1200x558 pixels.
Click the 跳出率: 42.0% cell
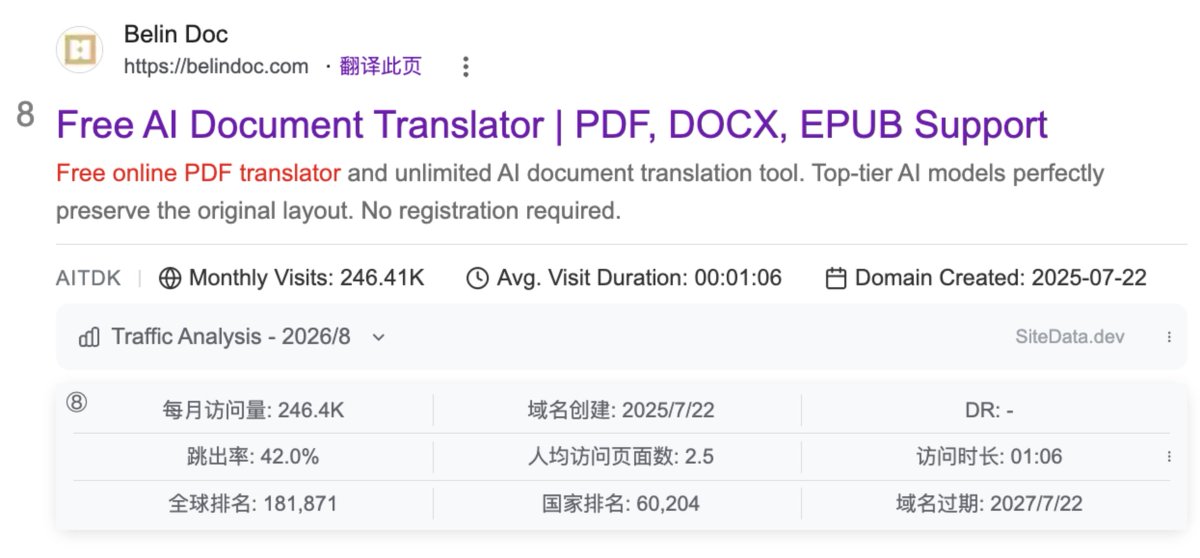(x=253, y=457)
